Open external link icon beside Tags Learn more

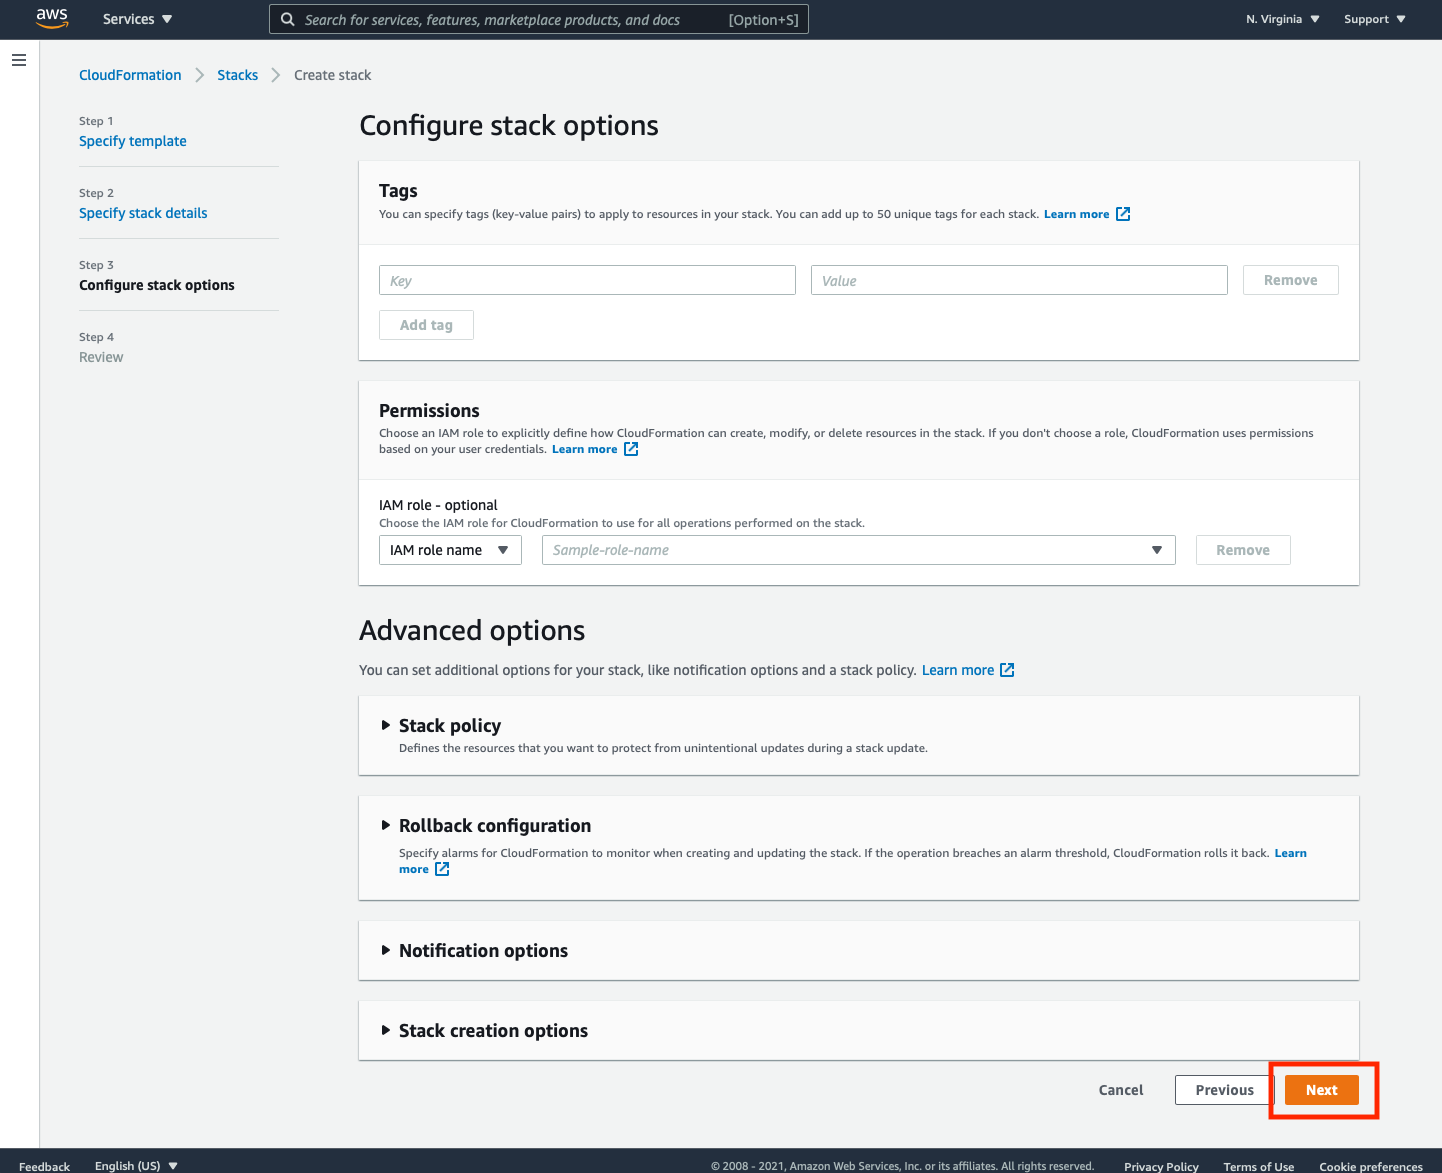point(1123,214)
